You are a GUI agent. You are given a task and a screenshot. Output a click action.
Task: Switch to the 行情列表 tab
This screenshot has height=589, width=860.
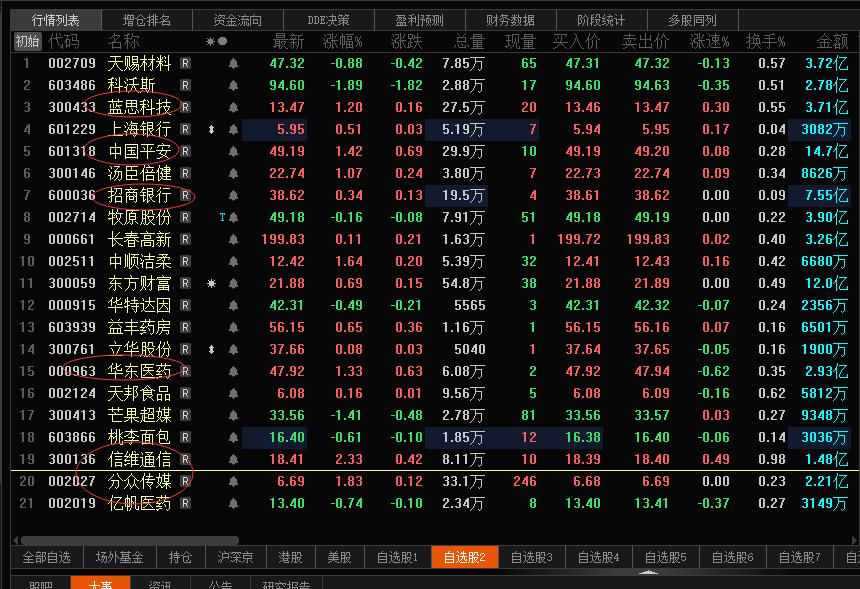pyautogui.click(x=55, y=20)
